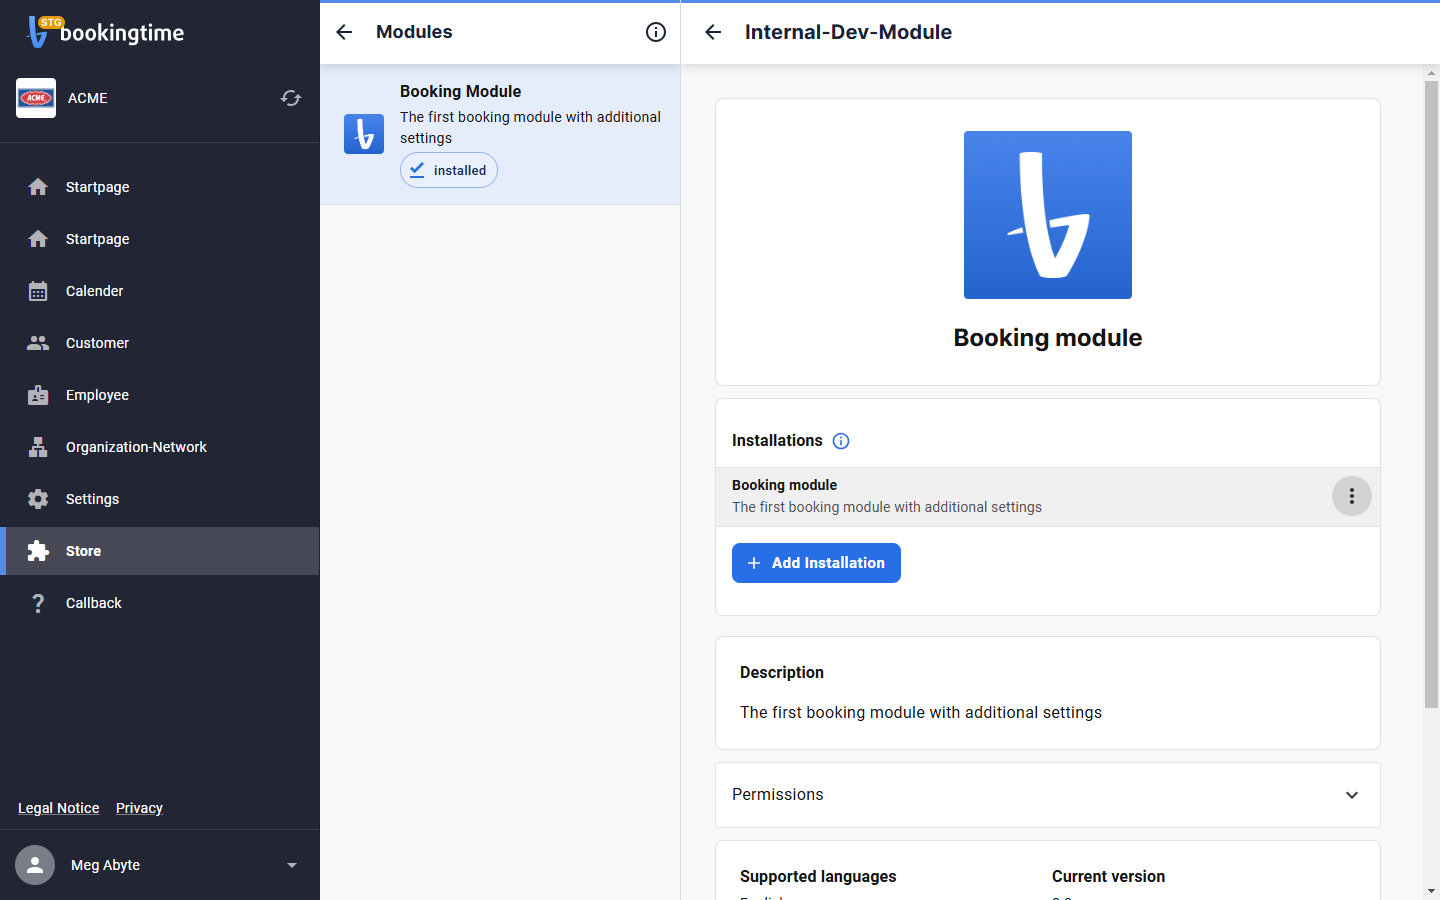Click the Organization-Network hierarchy icon
Viewport: 1440px width, 900px height.
click(38, 447)
